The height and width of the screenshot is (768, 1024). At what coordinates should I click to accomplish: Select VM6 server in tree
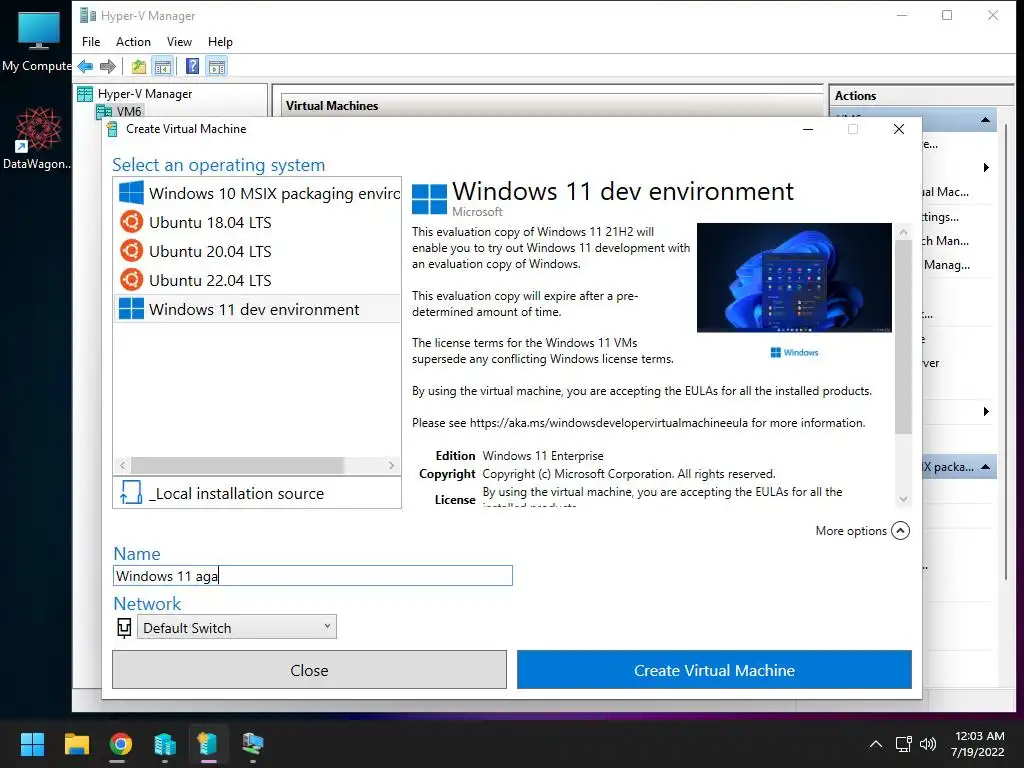(129, 111)
